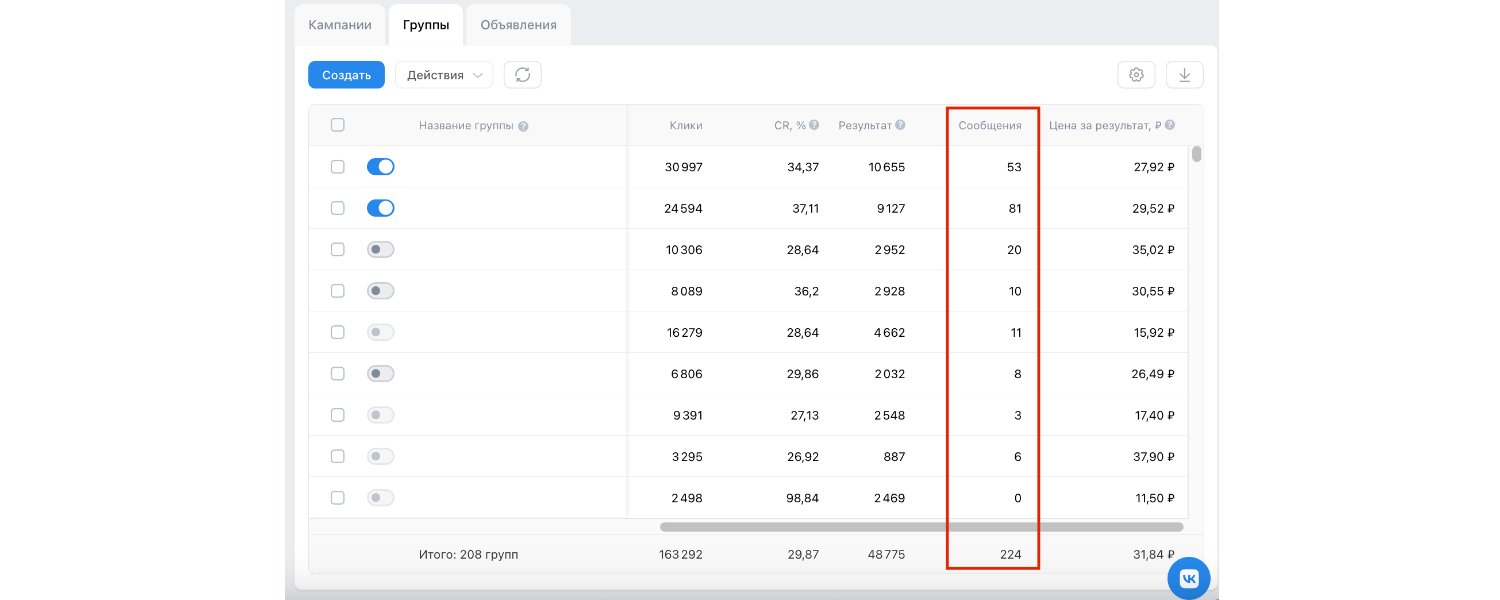Click help icon next to Название группы

click(x=524, y=126)
